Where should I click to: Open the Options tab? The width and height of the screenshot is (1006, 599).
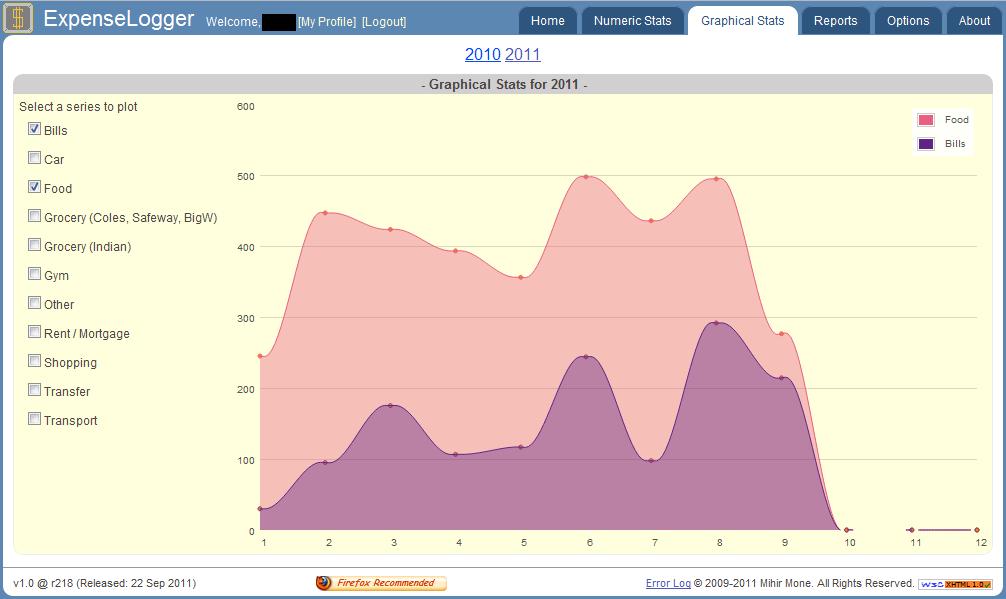click(x=908, y=21)
